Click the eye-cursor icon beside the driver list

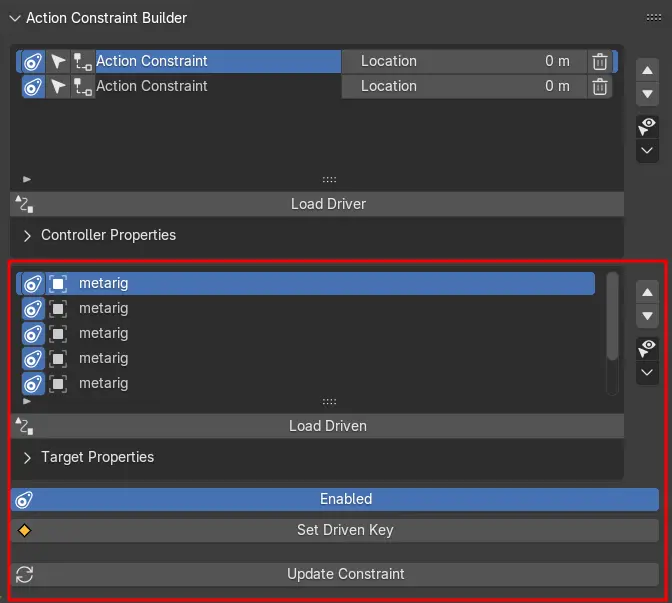click(x=647, y=127)
